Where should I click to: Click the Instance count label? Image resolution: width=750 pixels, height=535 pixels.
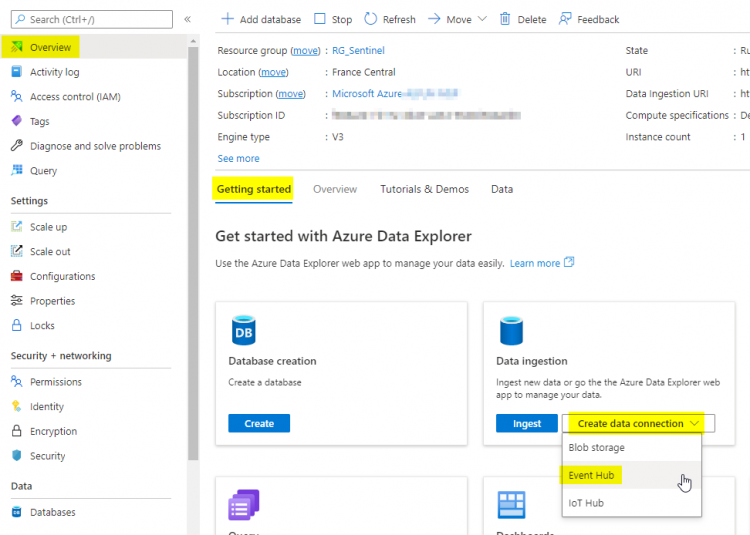point(658,137)
